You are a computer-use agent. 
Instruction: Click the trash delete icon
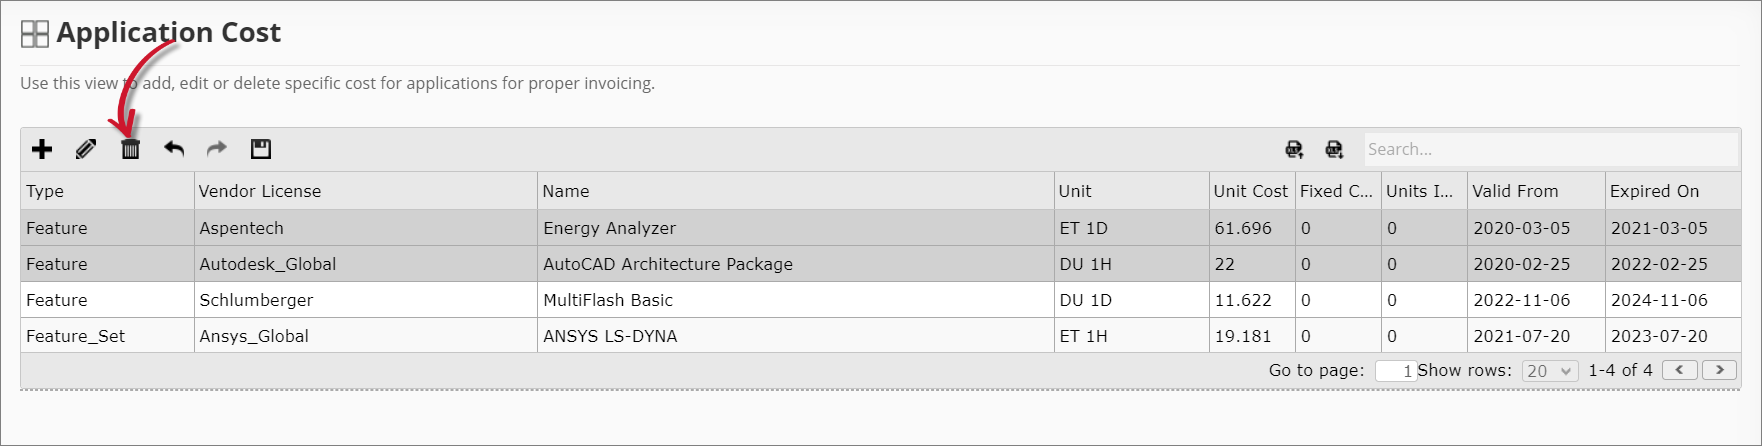point(130,149)
